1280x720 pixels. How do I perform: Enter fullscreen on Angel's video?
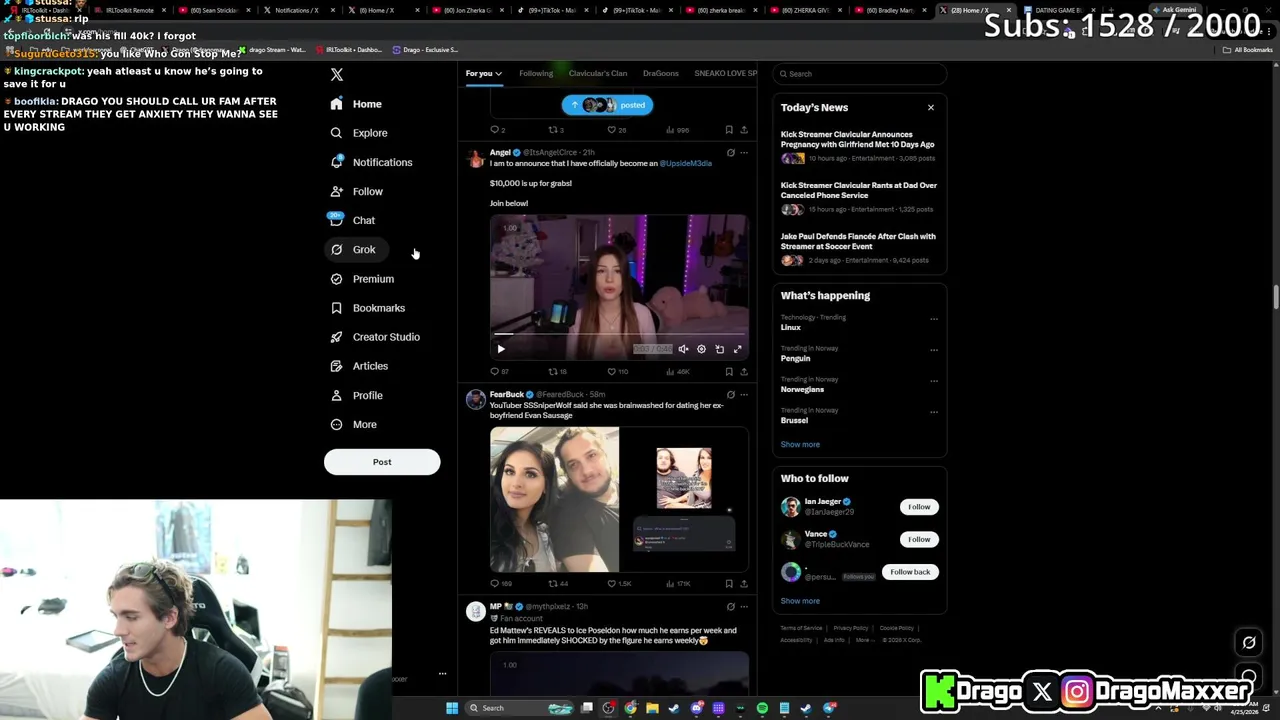tap(737, 349)
